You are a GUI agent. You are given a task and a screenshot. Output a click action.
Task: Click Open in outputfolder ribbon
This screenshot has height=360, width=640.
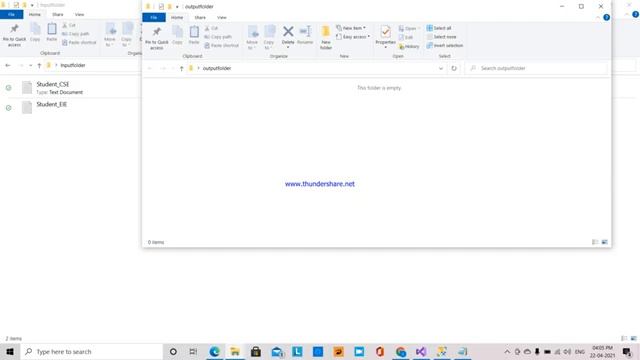pyautogui.click(x=408, y=28)
